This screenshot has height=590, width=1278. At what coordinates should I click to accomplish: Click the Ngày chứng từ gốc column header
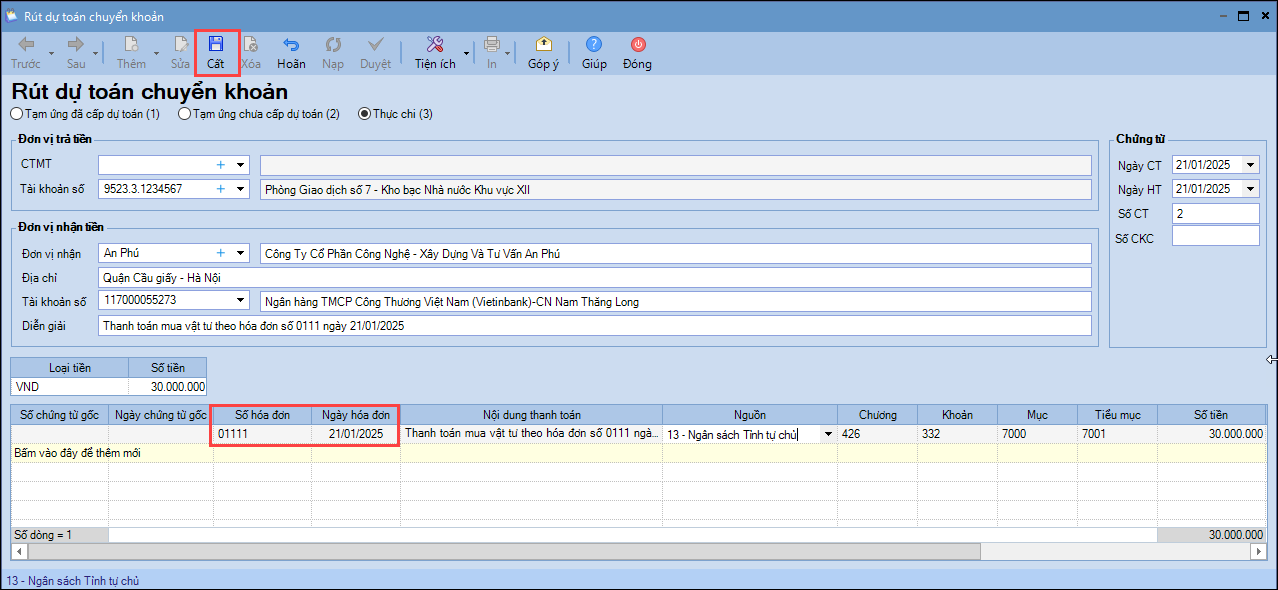click(x=160, y=414)
